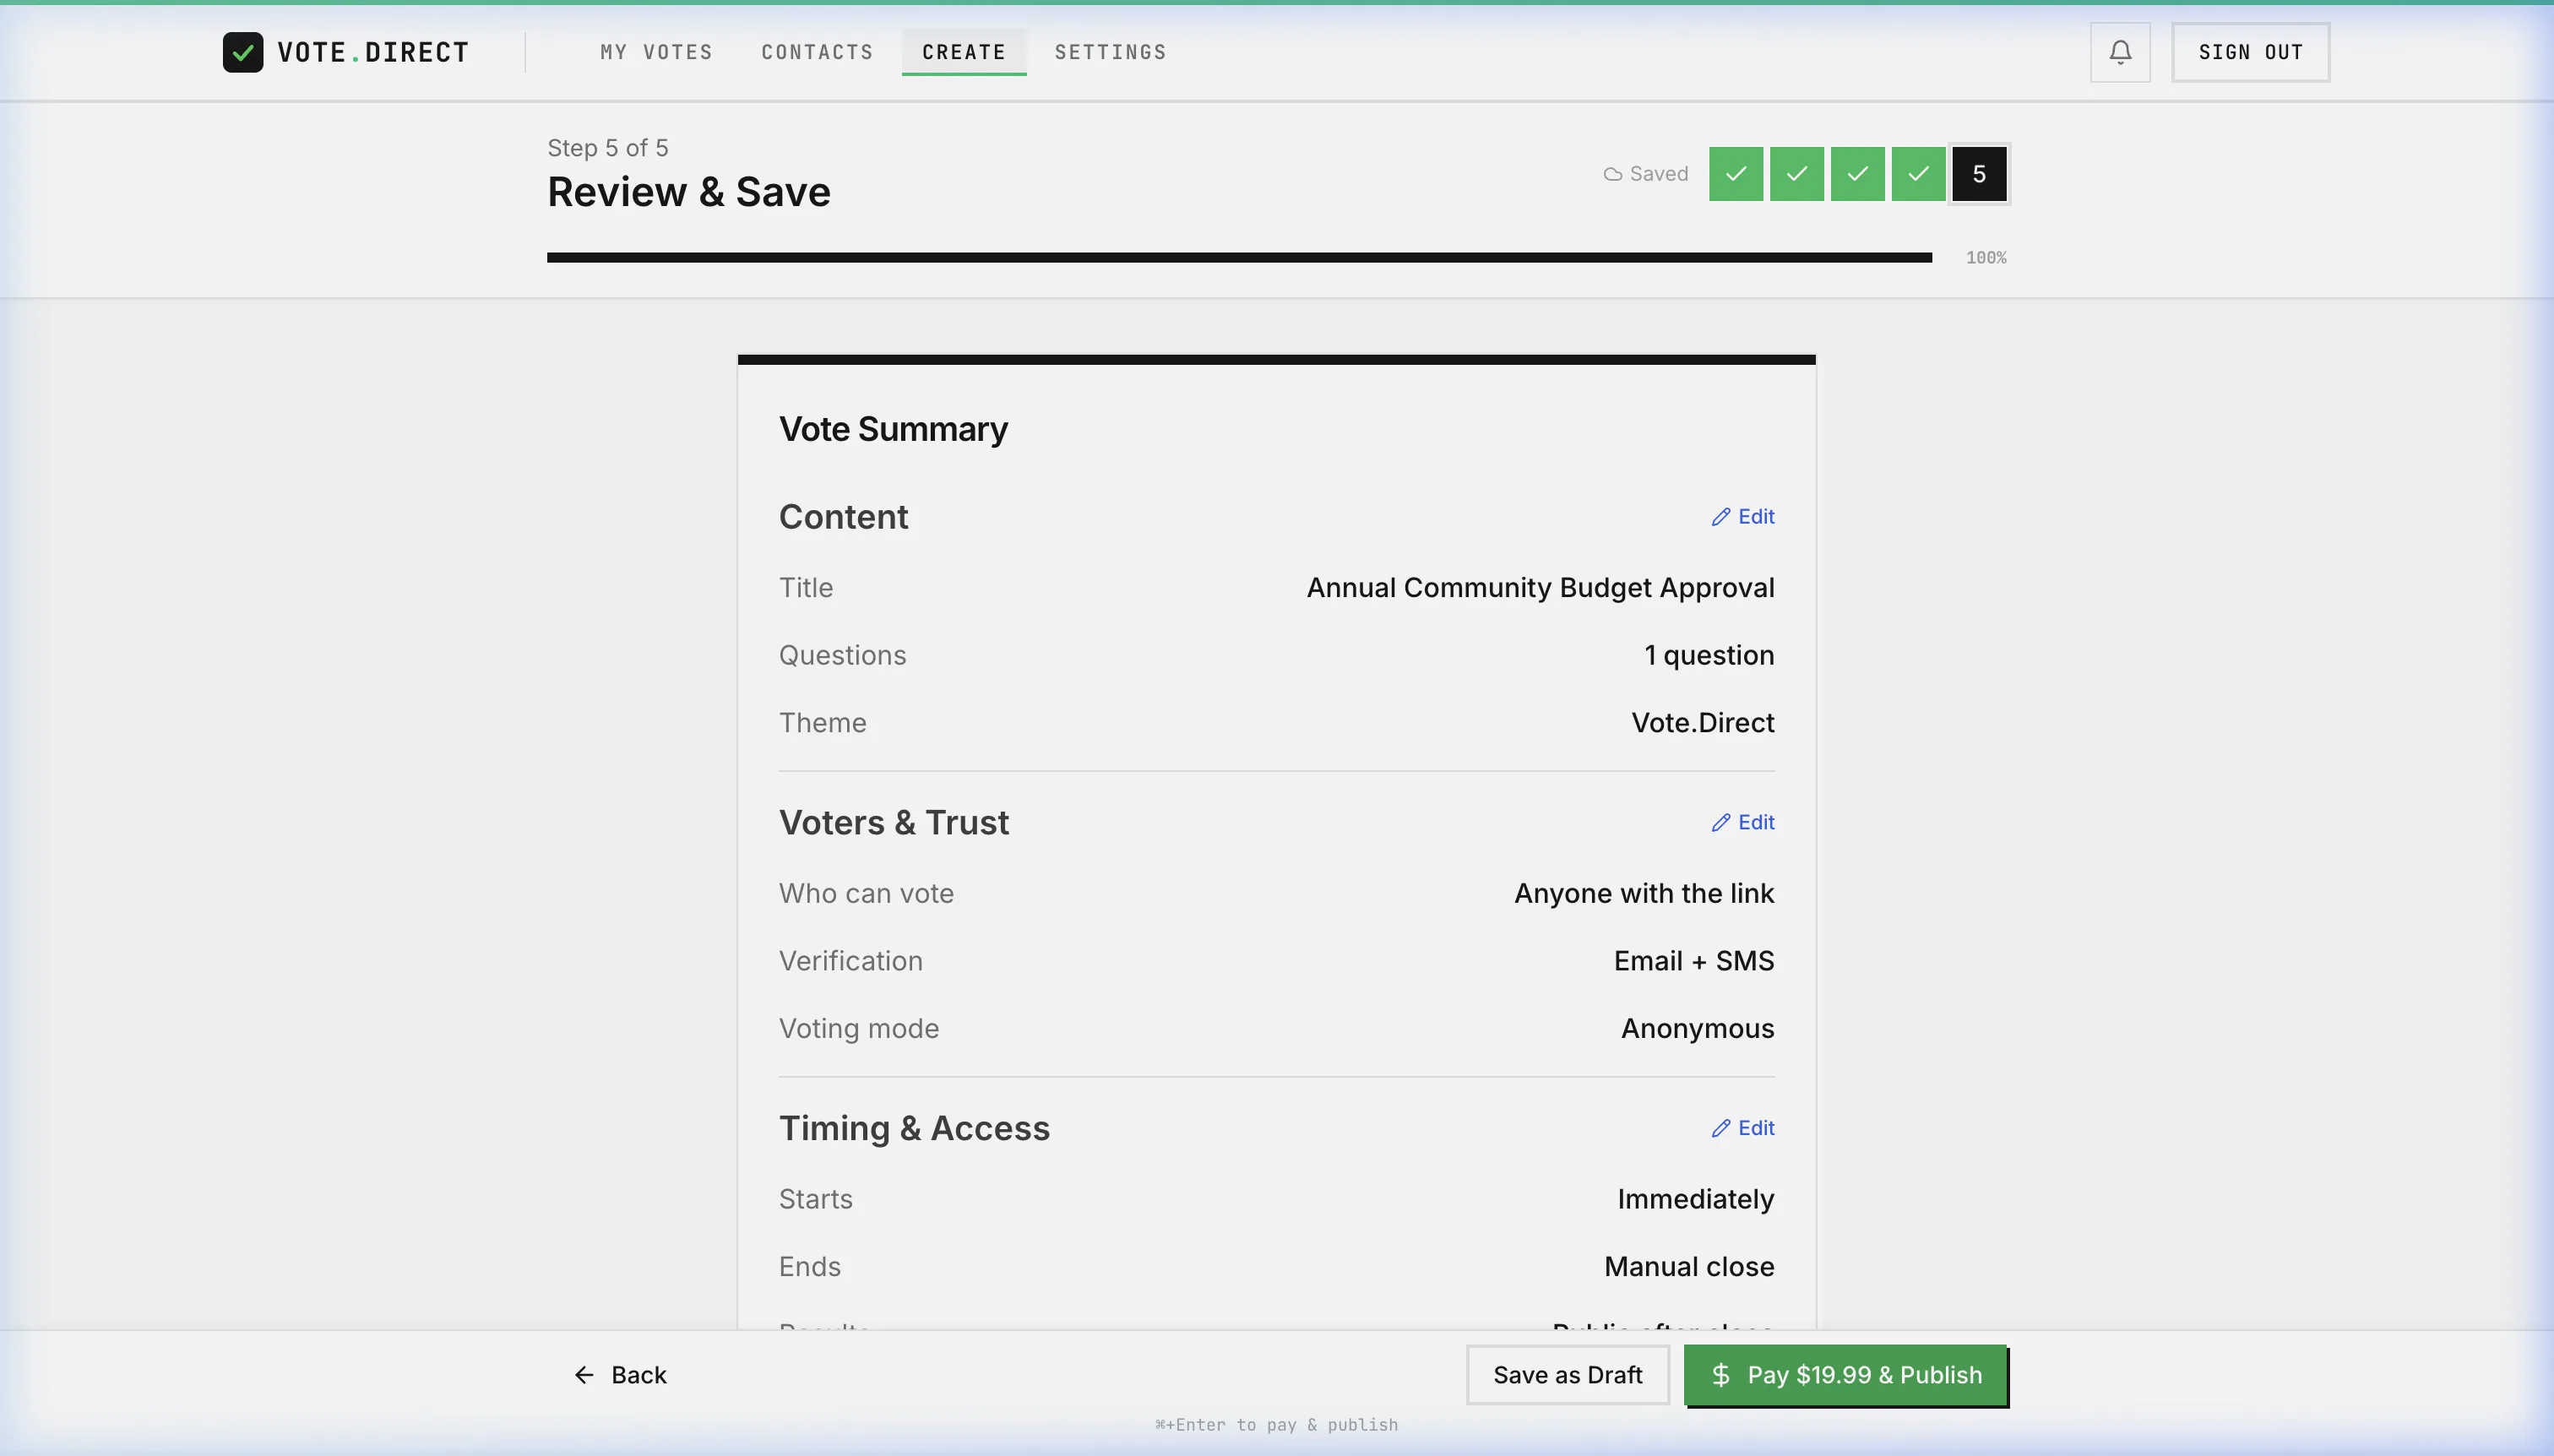Click the 100% progress bar
The image size is (2554, 1456).
(1239, 258)
